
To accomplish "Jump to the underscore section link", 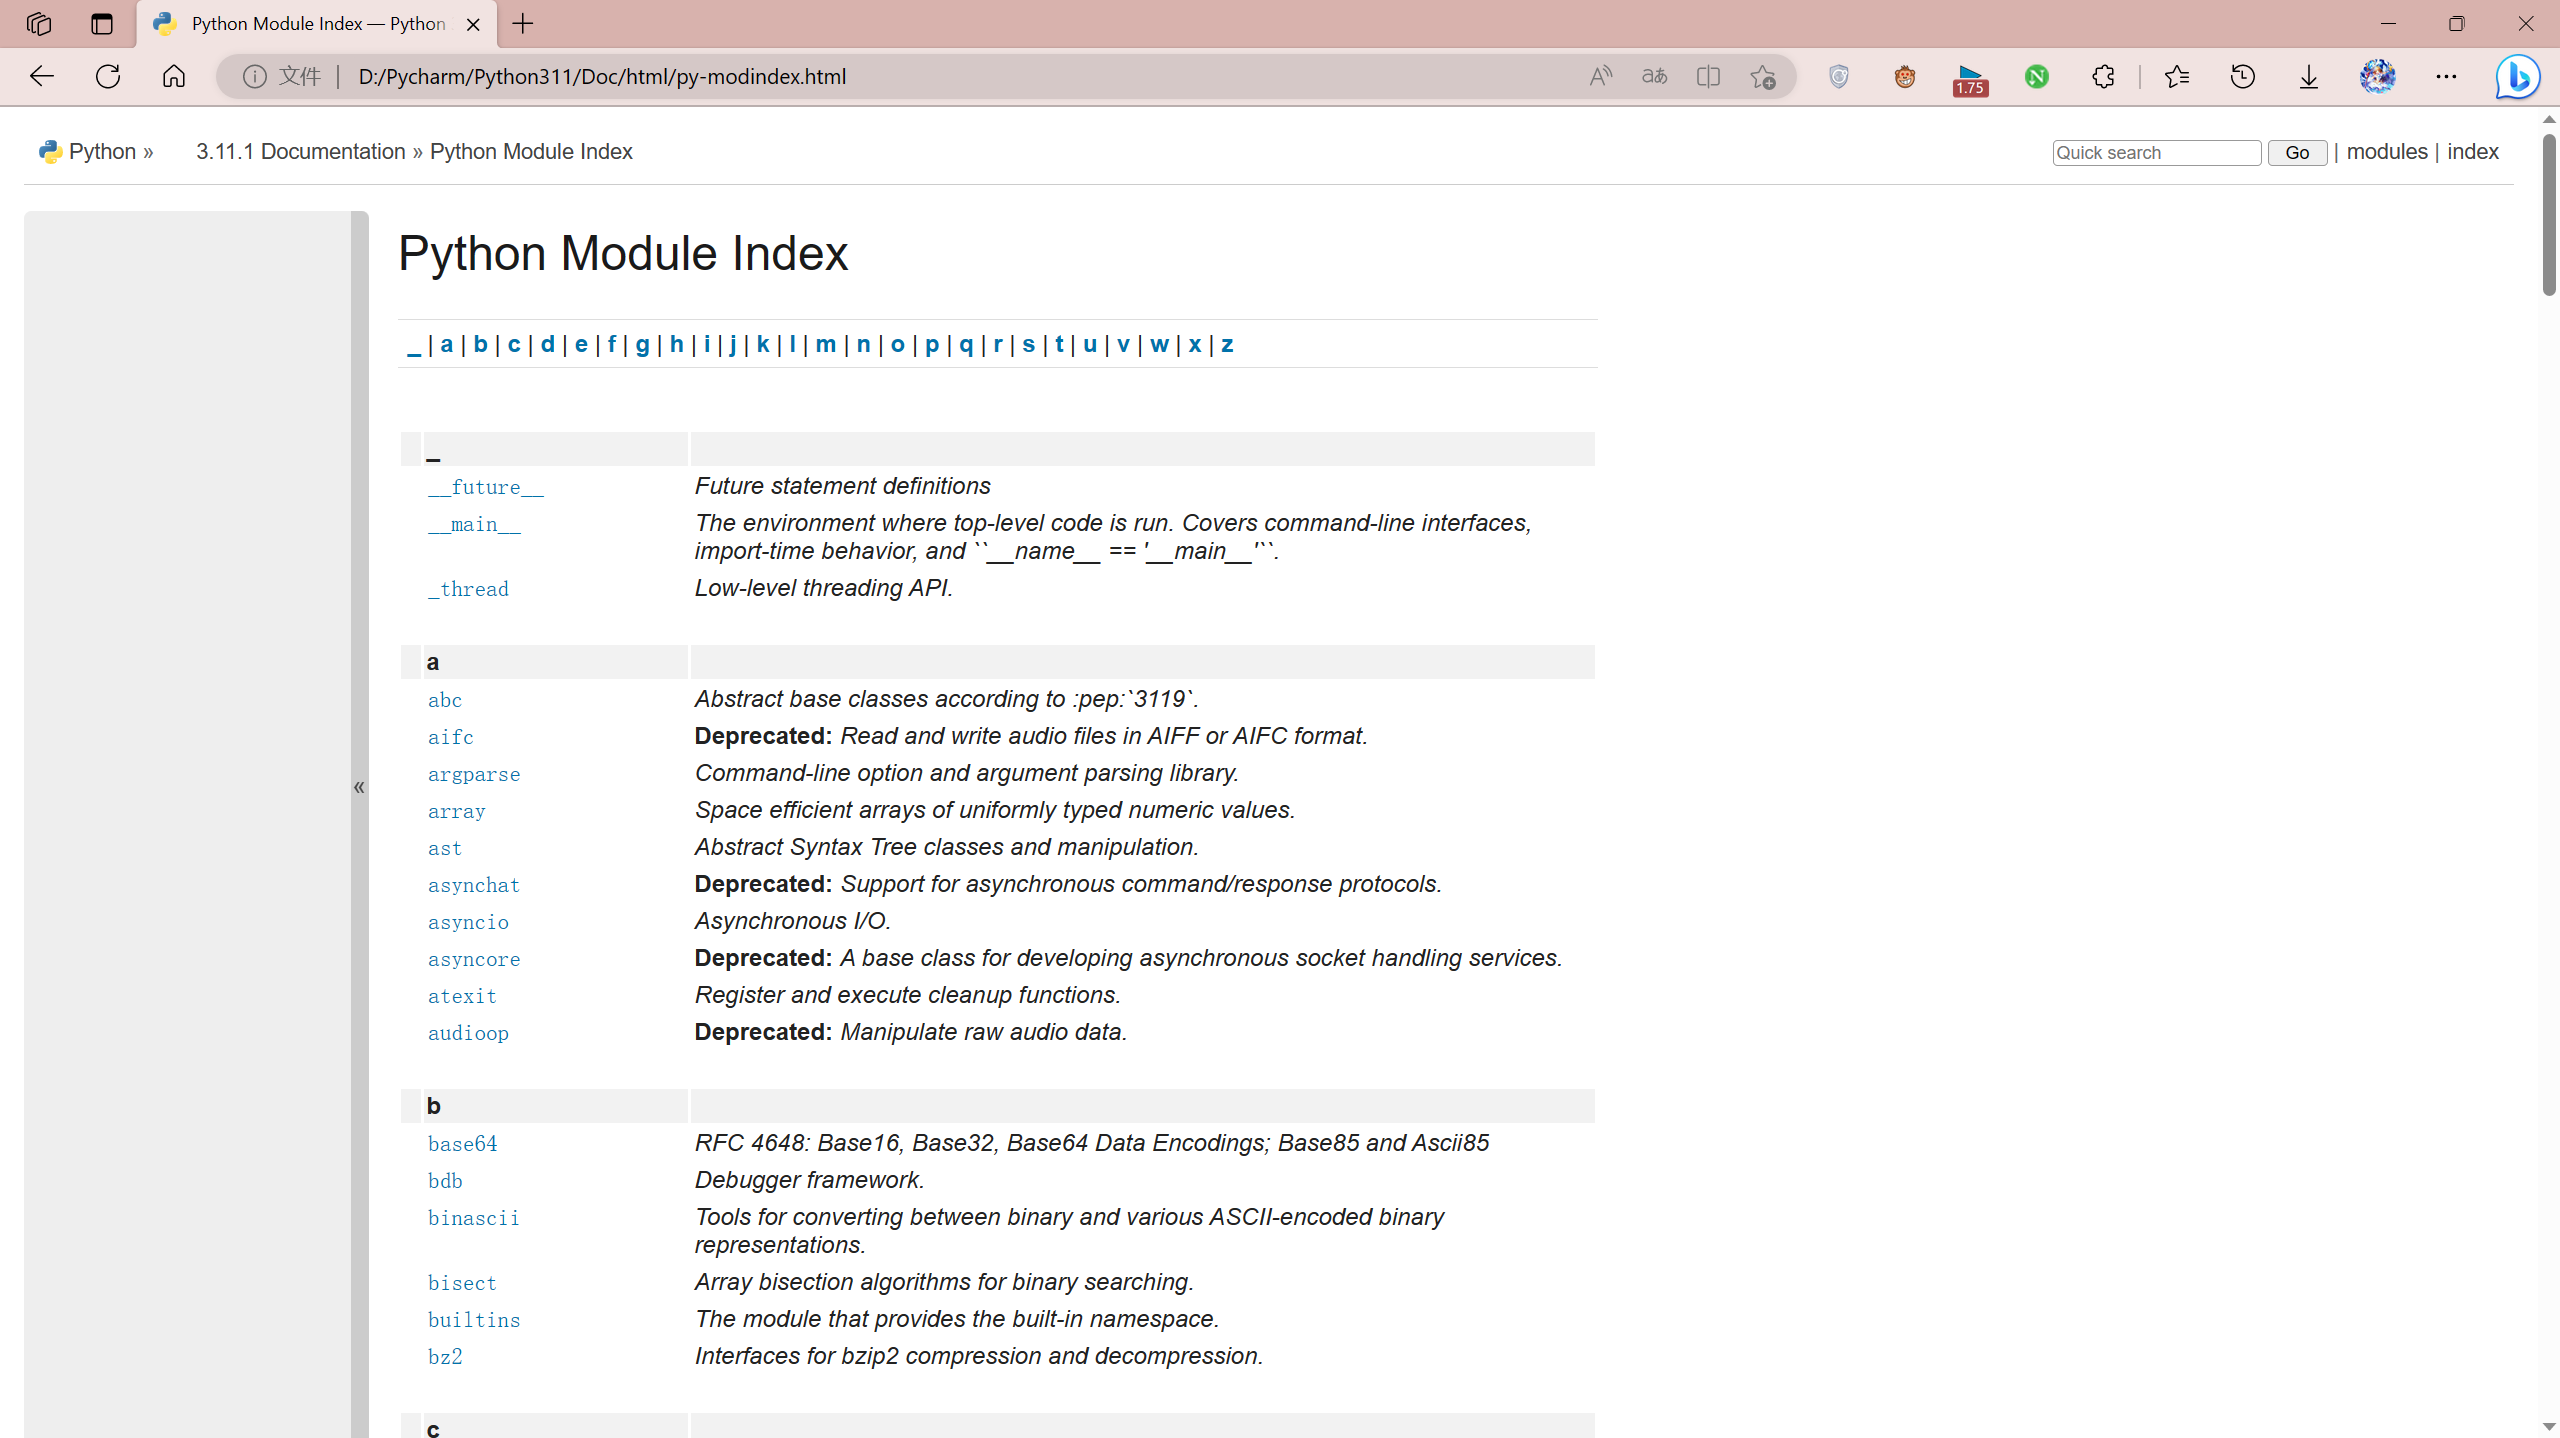I will pyautogui.click(x=413, y=346).
